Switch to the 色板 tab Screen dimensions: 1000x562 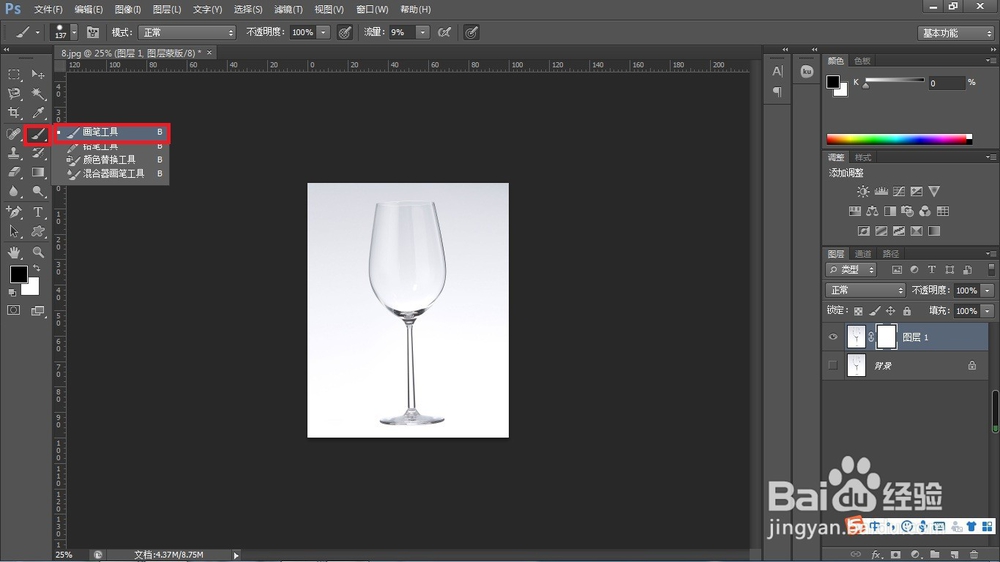tap(862, 61)
